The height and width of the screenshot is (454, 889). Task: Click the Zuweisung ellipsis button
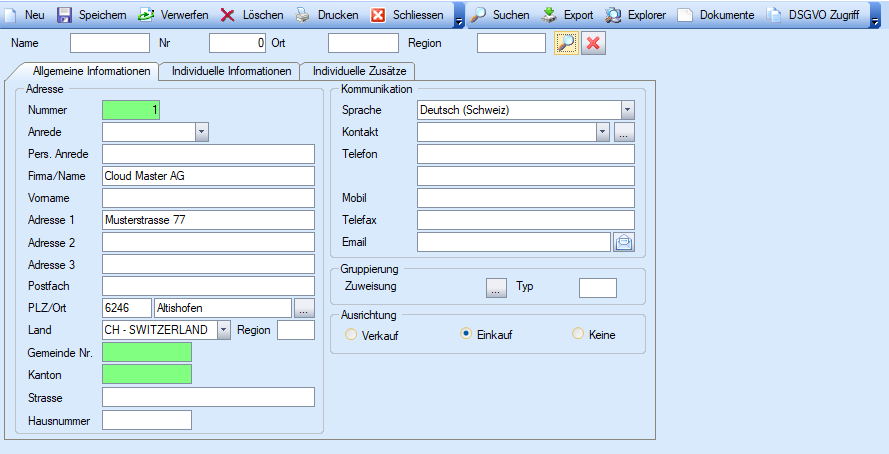(x=497, y=288)
